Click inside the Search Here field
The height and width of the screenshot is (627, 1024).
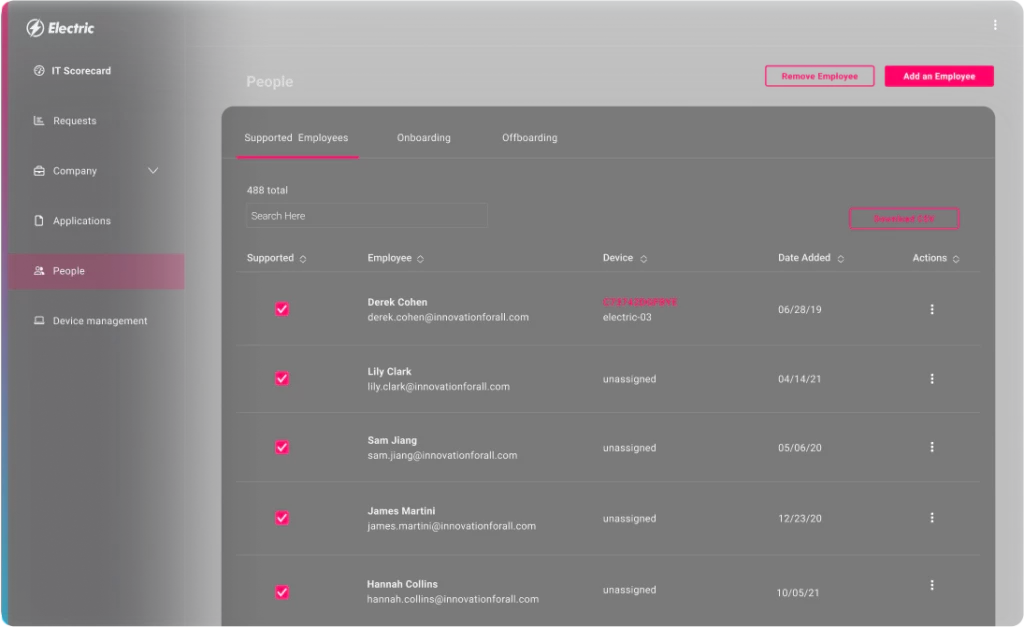366,215
